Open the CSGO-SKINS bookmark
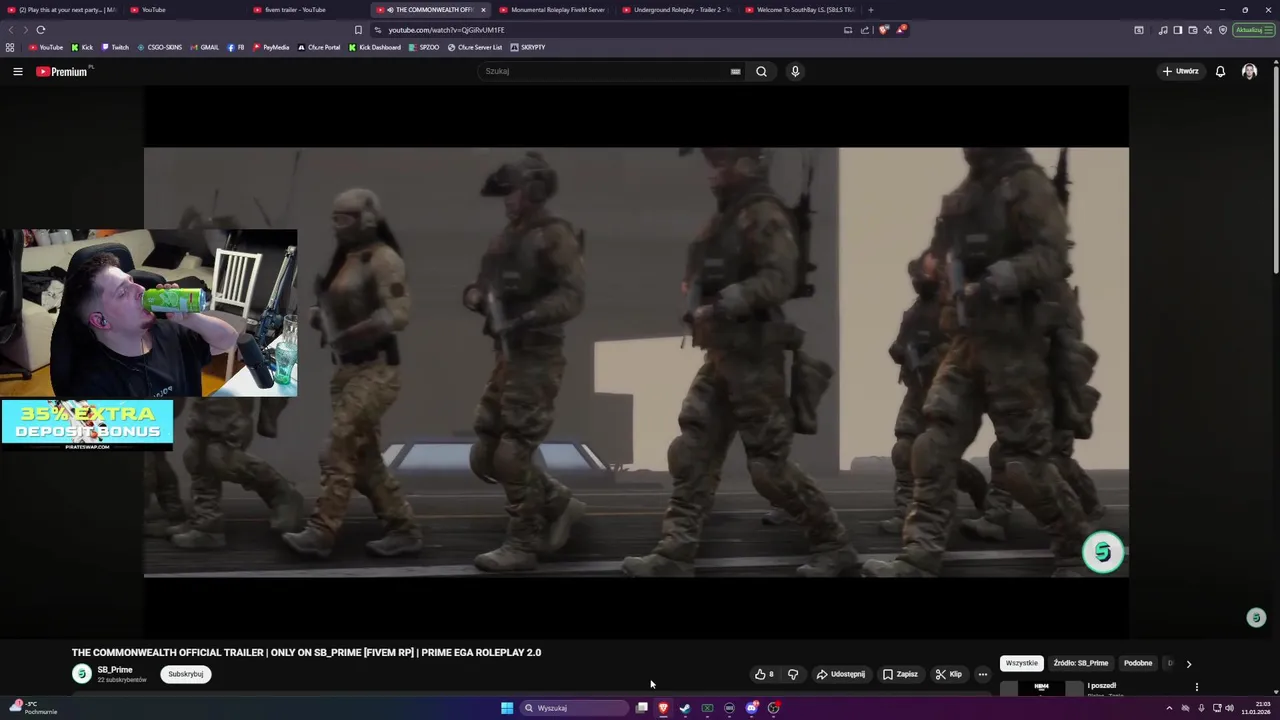The height and width of the screenshot is (720, 1280). (160, 47)
